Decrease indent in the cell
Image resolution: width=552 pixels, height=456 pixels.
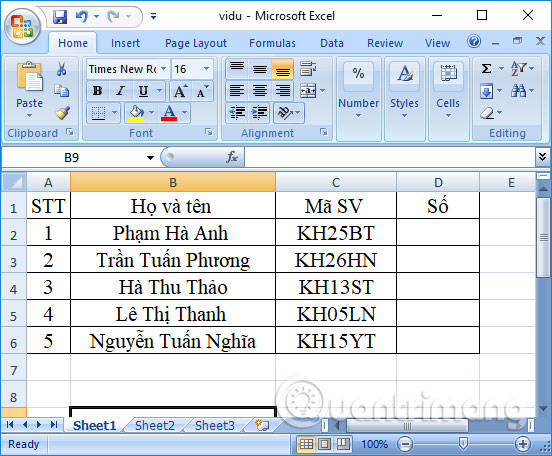click(237, 113)
